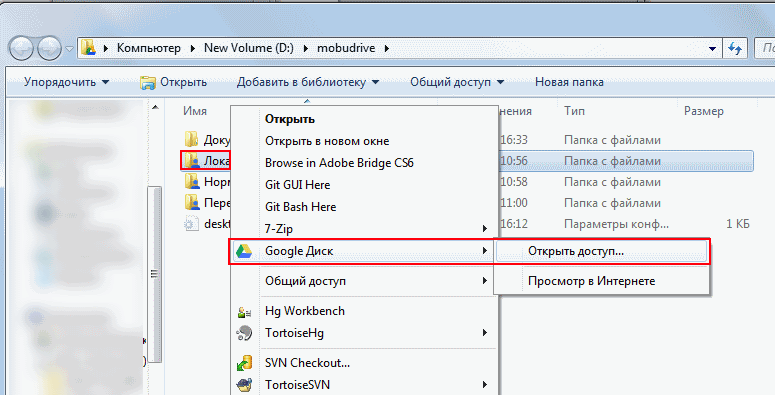Click the TortoiseHg icon
Image resolution: width=775 pixels, height=395 pixels.
tap(244, 333)
